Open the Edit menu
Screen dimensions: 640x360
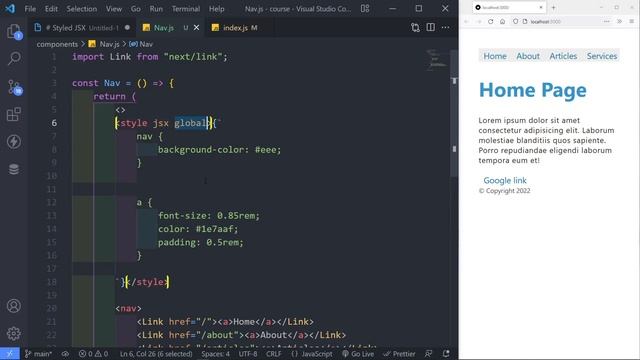coord(51,9)
